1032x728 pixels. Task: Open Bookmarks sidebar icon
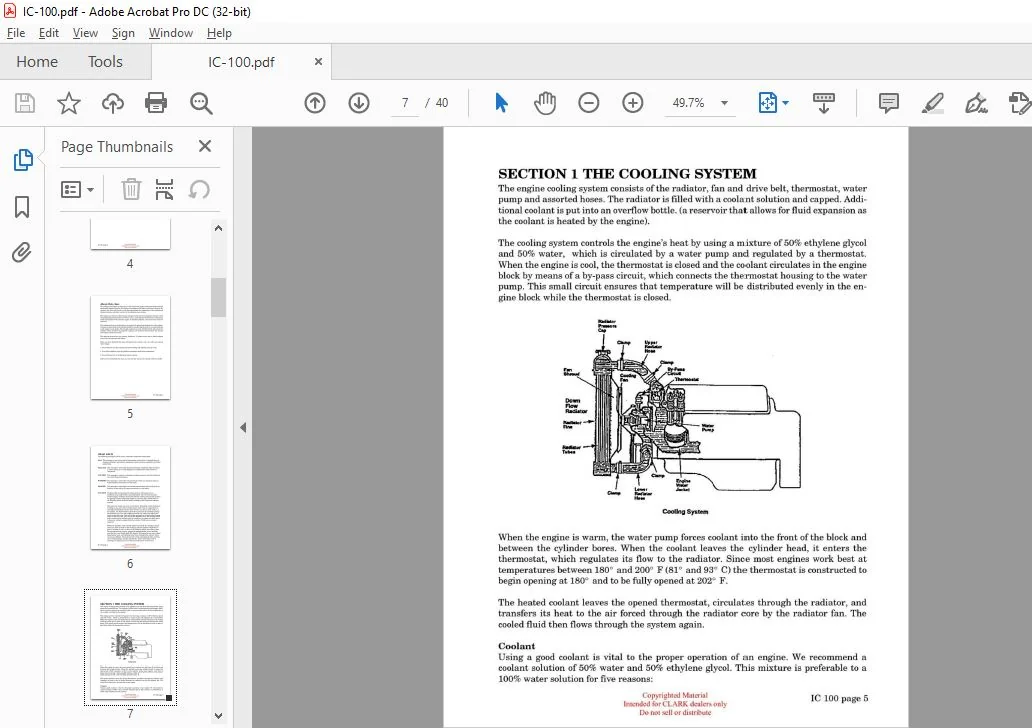pos(22,207)
